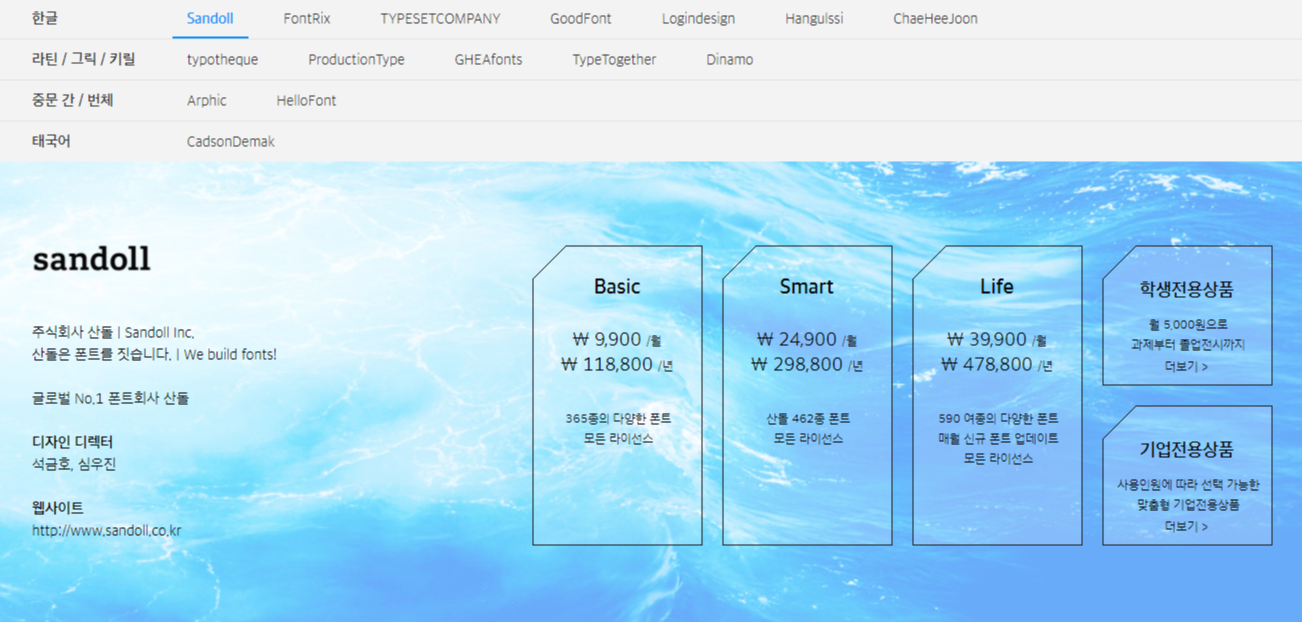Click the 590 여종의 다양한 폰트 description
This screenshot has height=622, width=1302.
click(x=998, y=419)
